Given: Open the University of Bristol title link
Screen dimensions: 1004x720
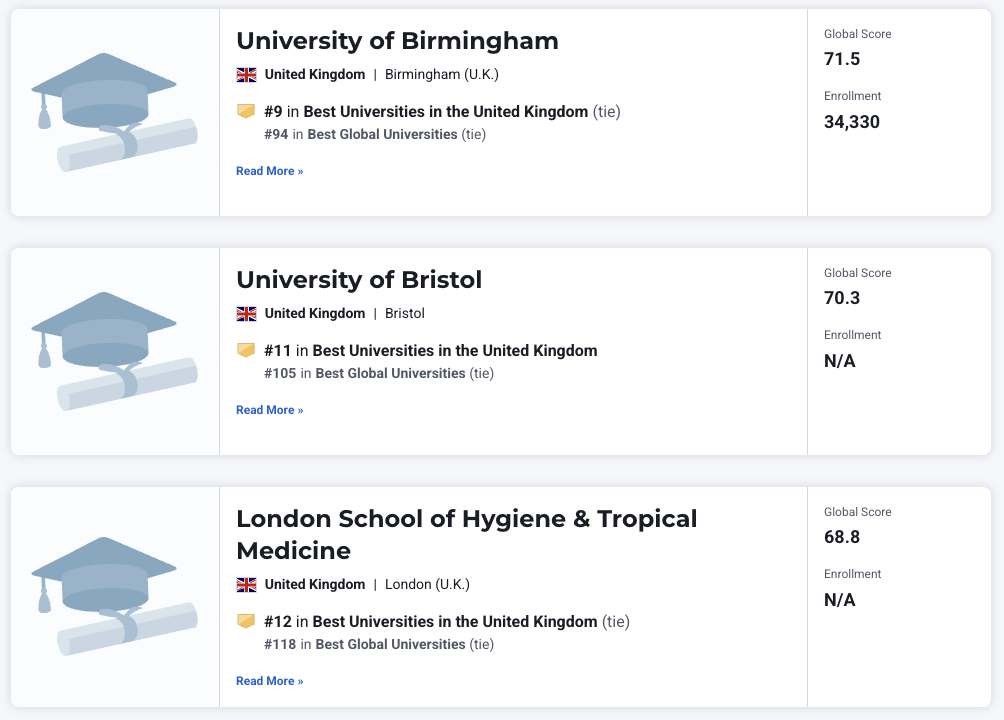Looking at the screenshot, I should pyautogui.click(x=359, y=280).
